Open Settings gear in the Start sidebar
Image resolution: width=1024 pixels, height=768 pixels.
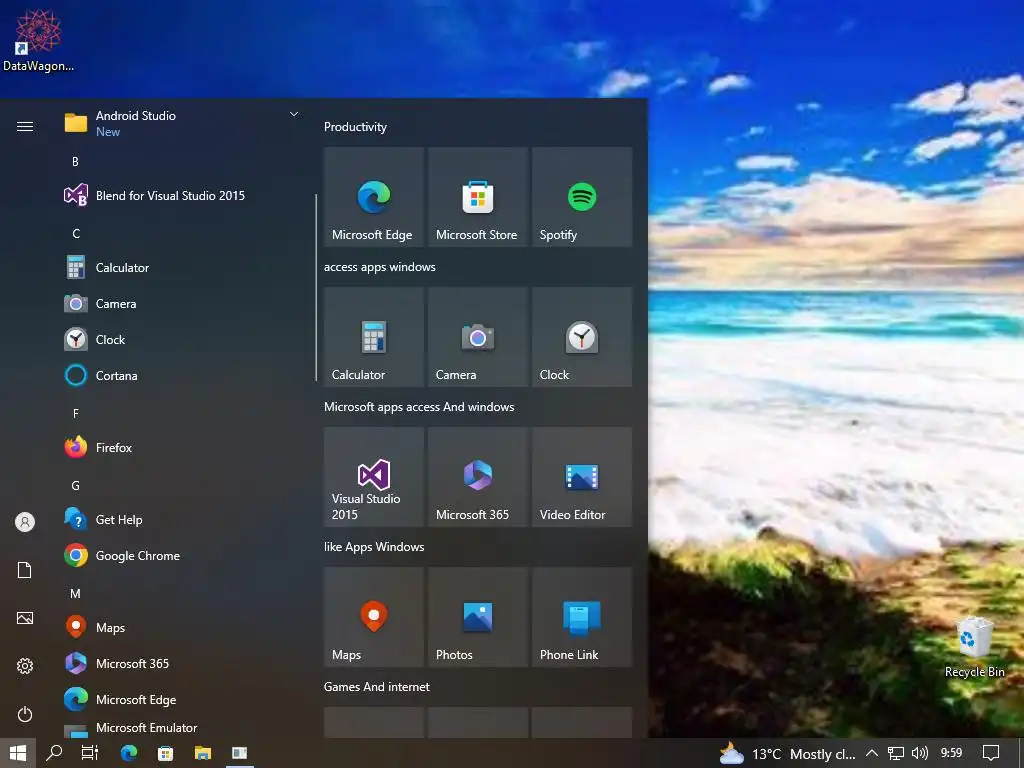click(x=25, y=666)
